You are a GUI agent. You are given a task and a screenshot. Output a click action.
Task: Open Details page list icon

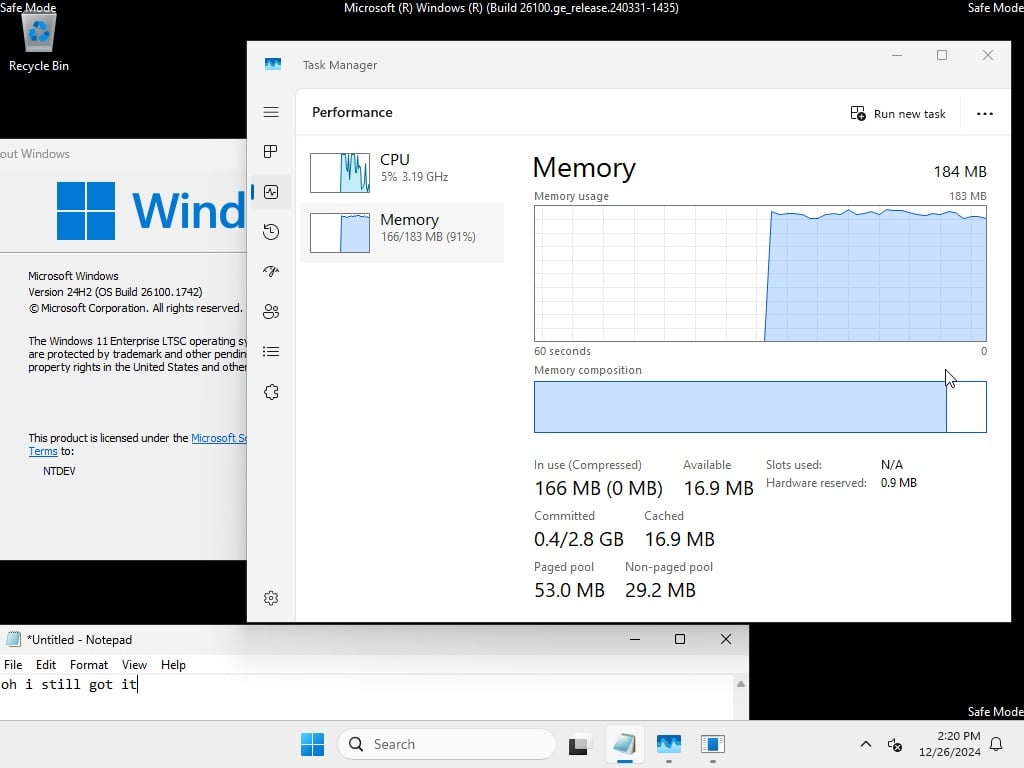pos(271,352)
